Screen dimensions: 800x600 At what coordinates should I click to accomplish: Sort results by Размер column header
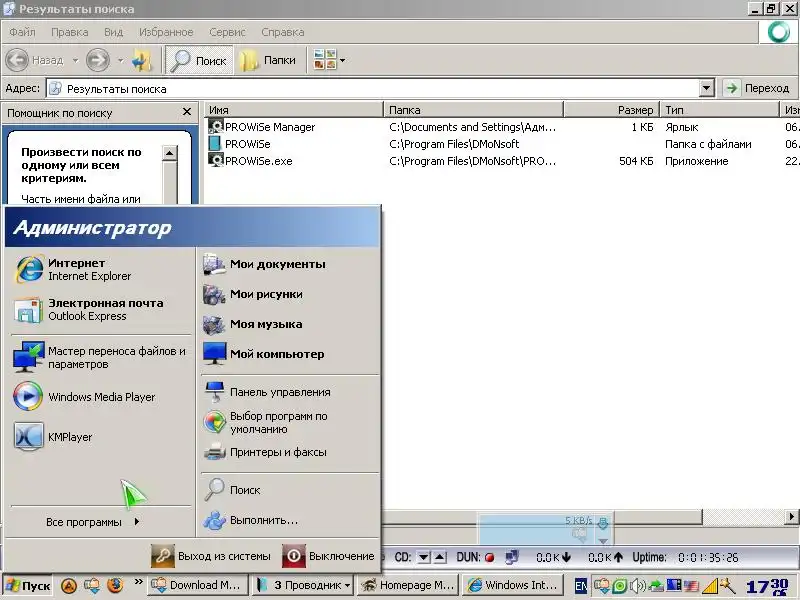point(612,110)
